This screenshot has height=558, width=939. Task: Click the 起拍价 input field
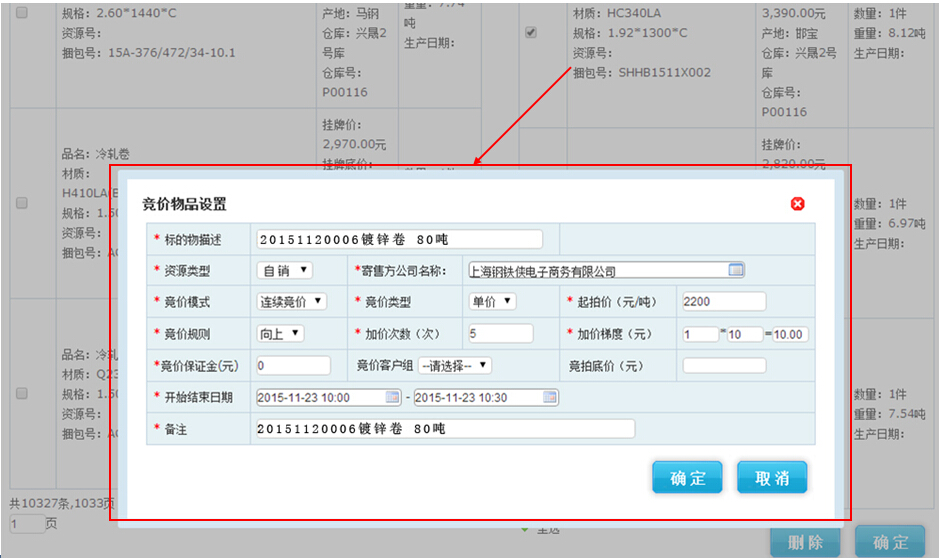[x=723, y=302]
